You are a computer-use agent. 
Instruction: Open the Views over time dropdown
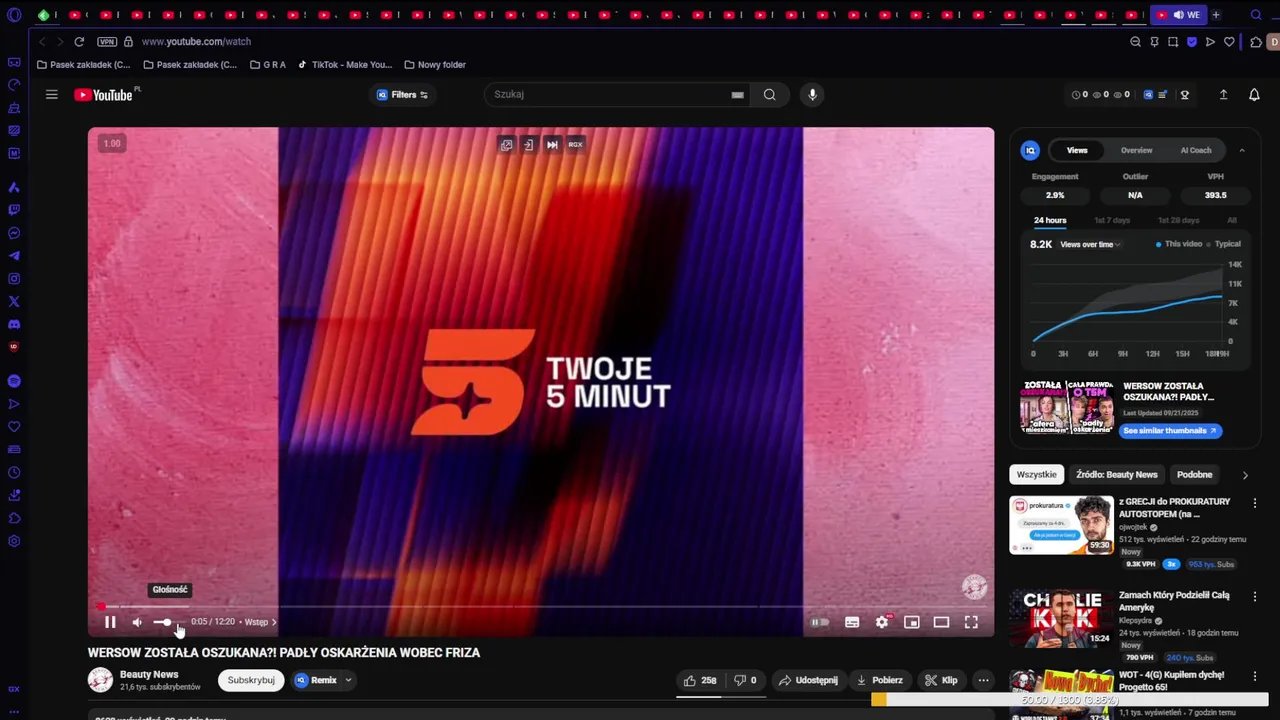point(1090,244)
